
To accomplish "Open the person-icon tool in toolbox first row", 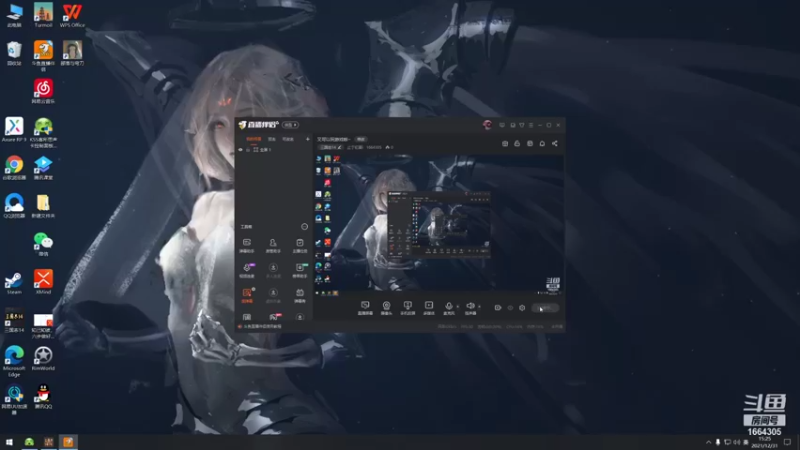I will [273, 245].
